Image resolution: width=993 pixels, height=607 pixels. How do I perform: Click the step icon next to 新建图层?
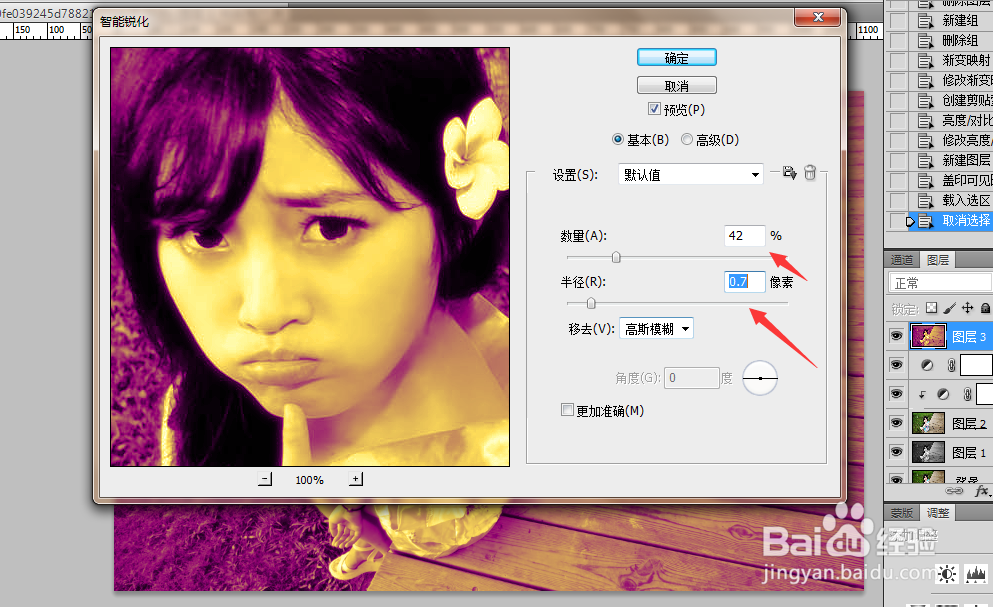926,161
